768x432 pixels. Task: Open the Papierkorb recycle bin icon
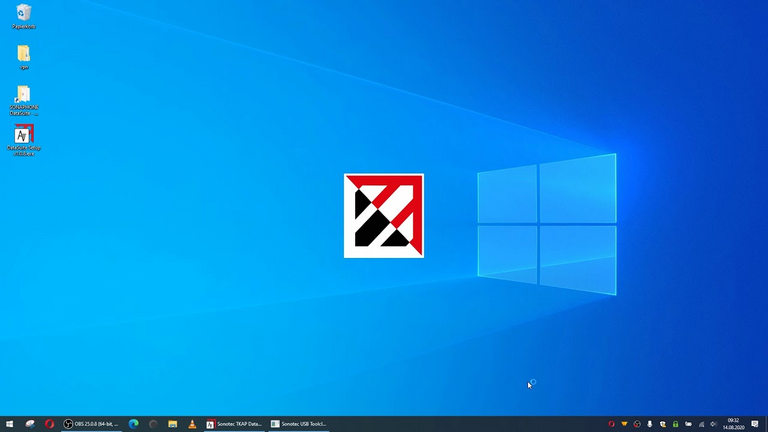24,13
